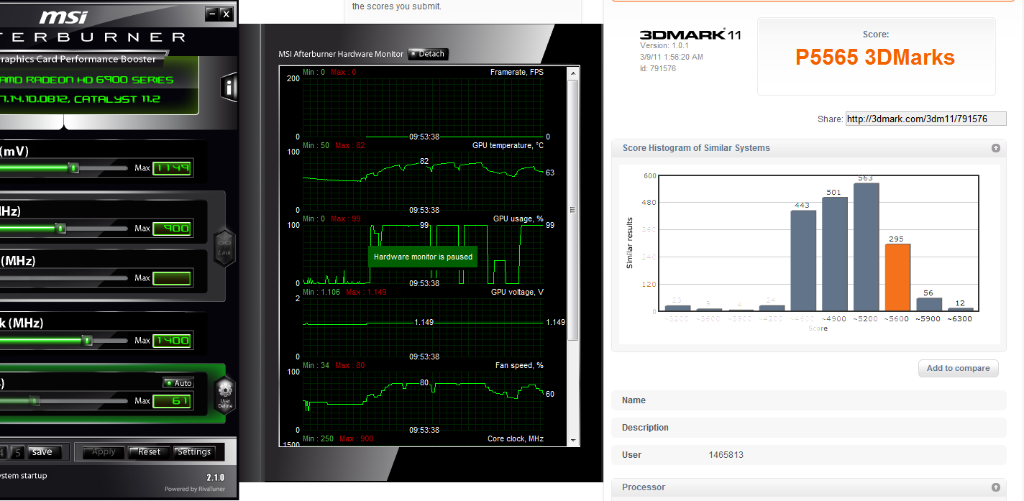The image size is (1024, 501).
Task: Collapse the Score Histogram section
Action: click(x=995, y=148)
